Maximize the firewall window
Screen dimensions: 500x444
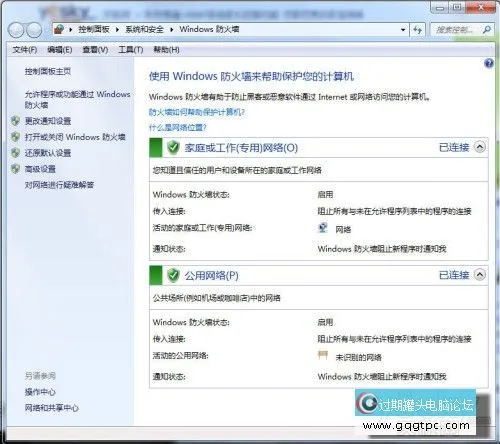(457, 7)
